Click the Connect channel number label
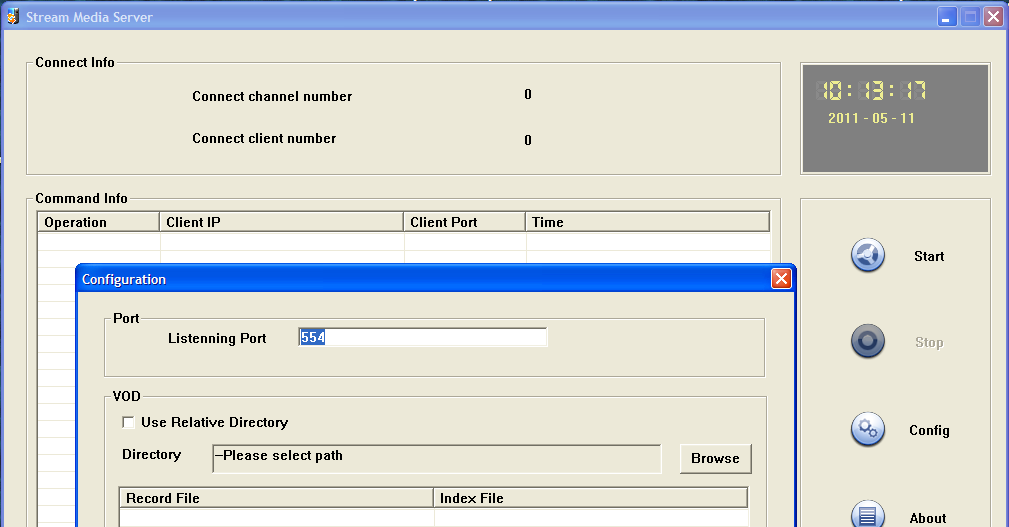 [x=272, y=97]
